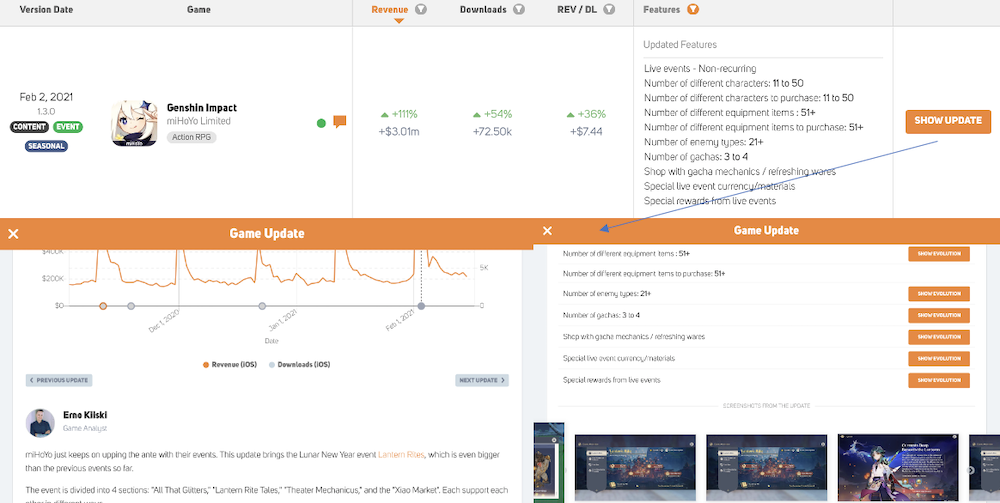This screenshot has width=1000, height=503.
Task: Show evolution for shop with gacha mechanics
Action: click(939, 337)
